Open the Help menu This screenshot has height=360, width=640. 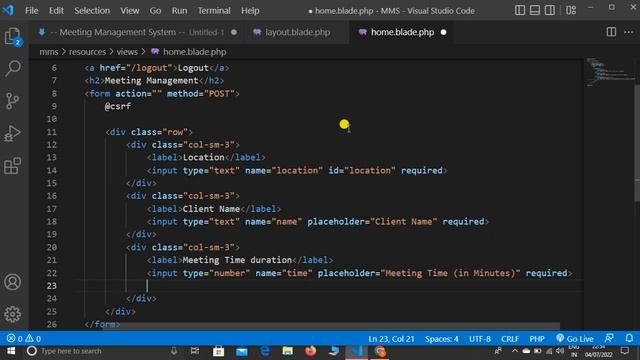click(250, 11)
